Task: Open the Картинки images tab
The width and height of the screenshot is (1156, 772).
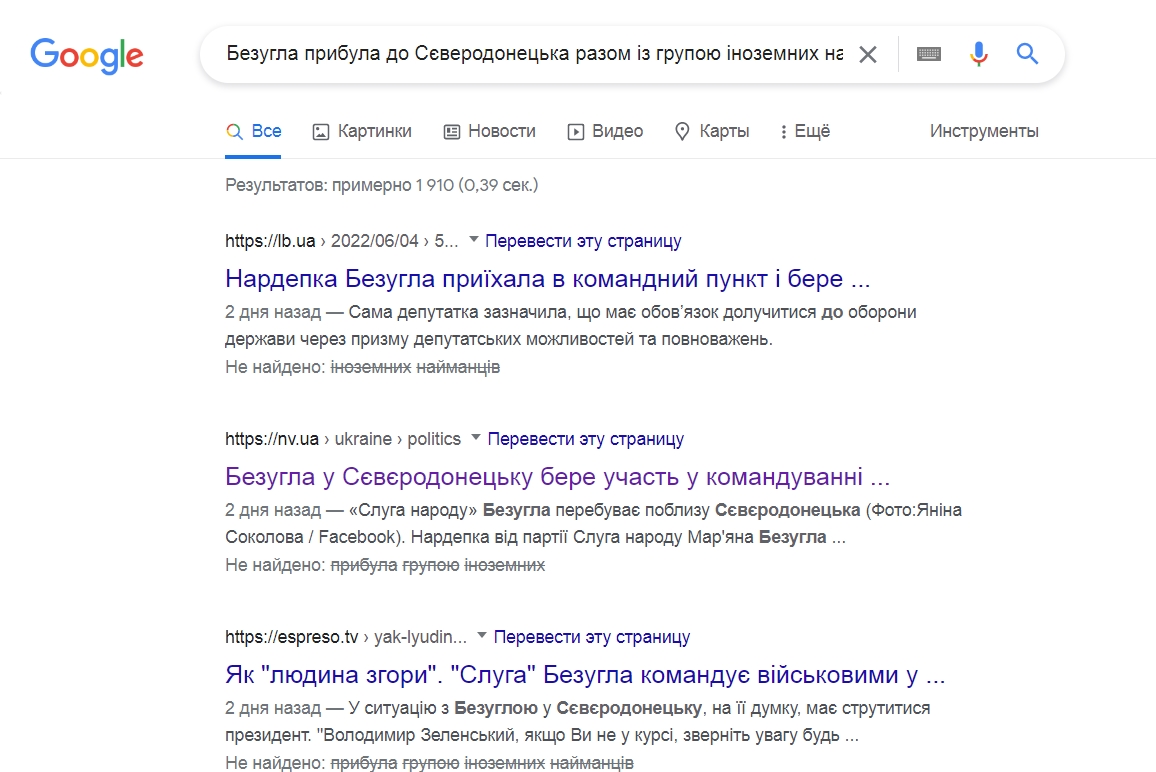Action: pyautogui.click(x=362, y=131)
